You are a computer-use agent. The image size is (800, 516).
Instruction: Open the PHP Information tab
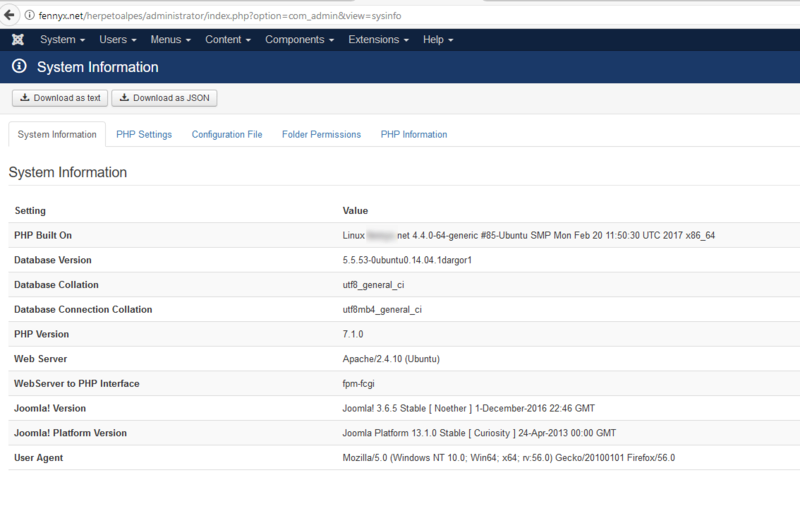pos(414,134)
